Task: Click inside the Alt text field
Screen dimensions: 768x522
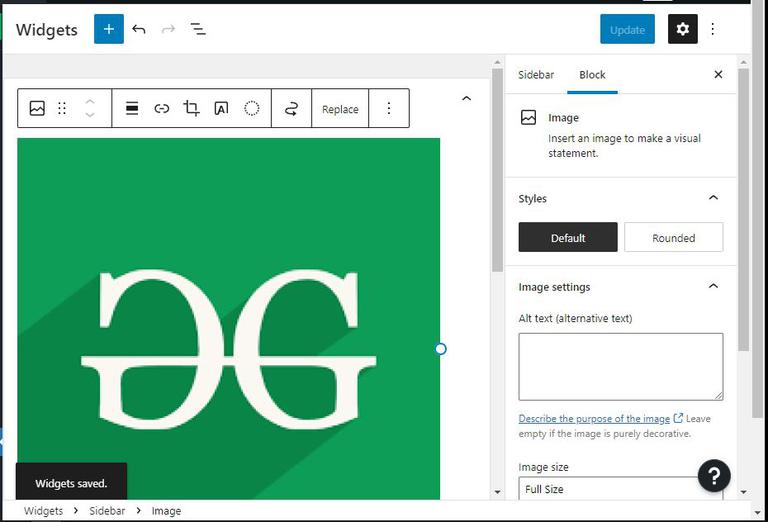Action: (x=621, y=367)
